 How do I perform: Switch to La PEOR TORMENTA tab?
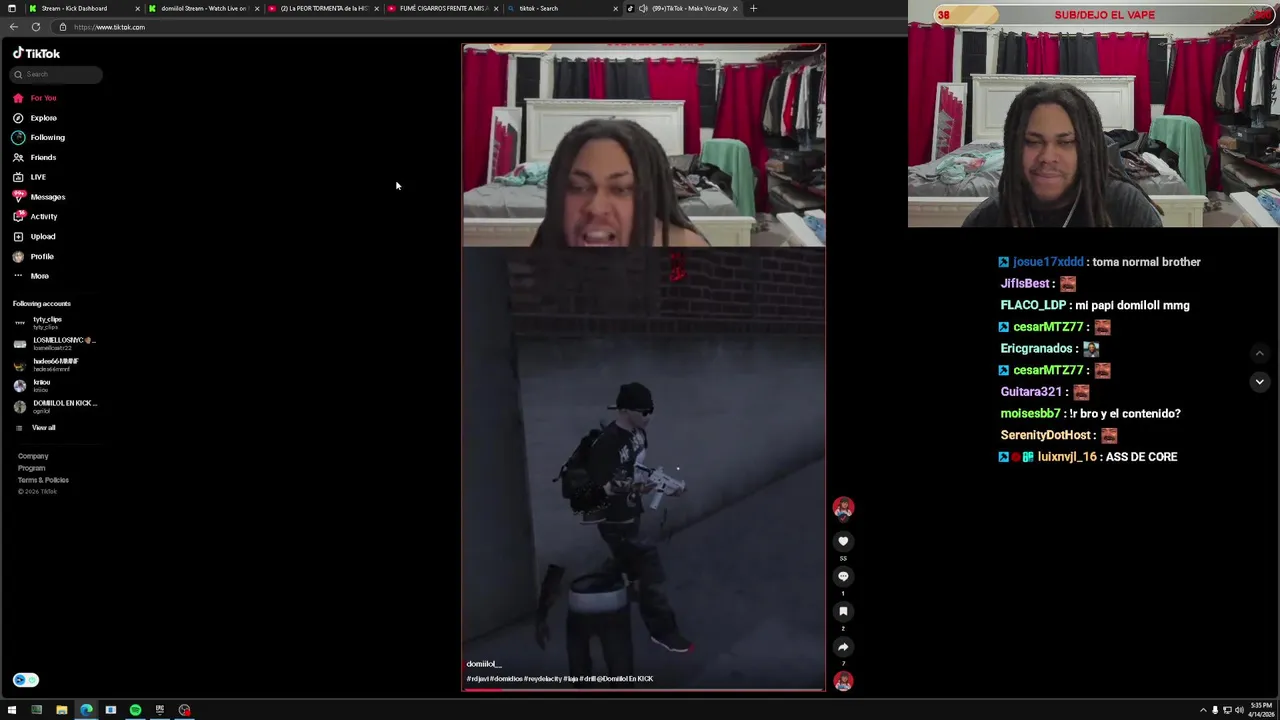324,8
